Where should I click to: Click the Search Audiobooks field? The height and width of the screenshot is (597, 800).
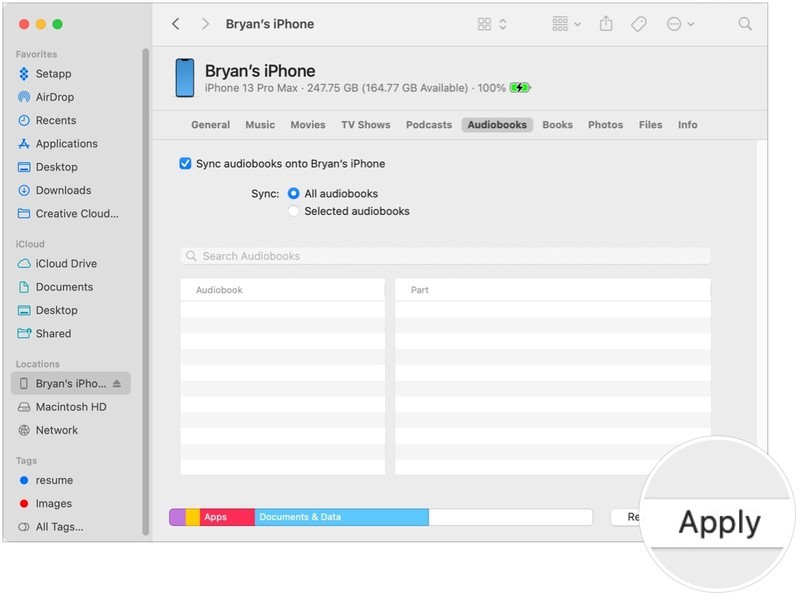[445, 256]
